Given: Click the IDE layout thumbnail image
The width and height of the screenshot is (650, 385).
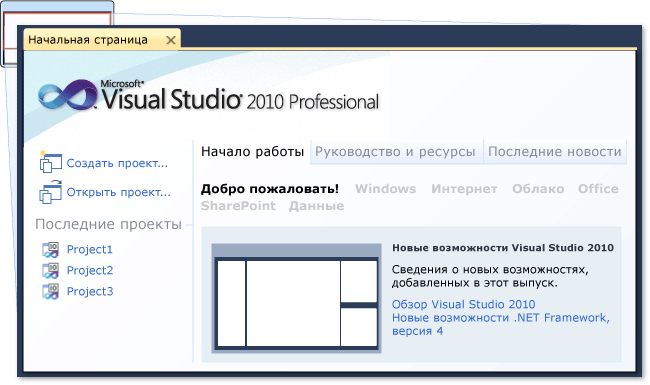Looking at the screenshot, I should point(296,298).
